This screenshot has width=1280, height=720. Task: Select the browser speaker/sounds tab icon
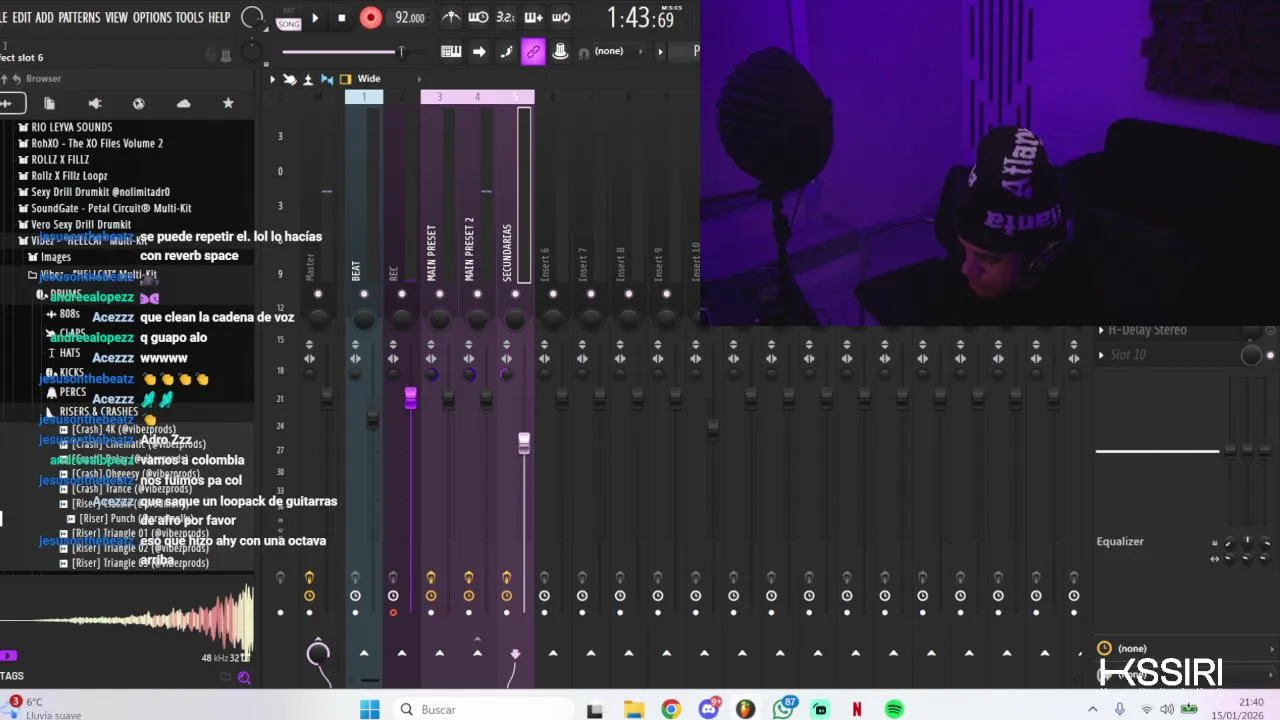95,103
